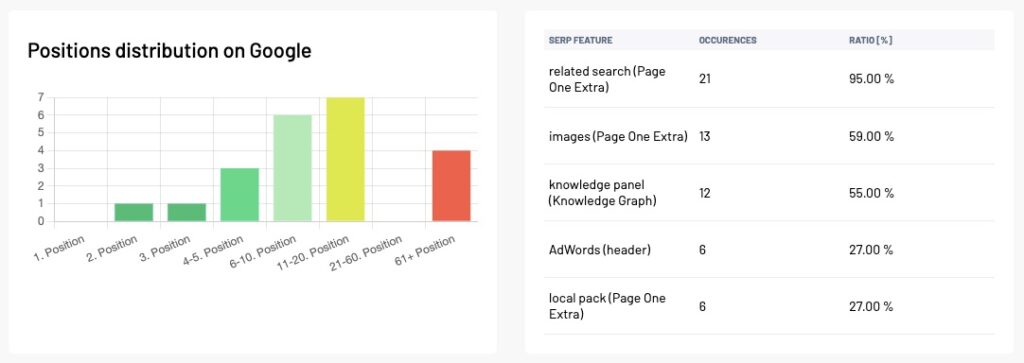The image size is (1024, 363).
Task: Click the SERP FEATURE column header
Action: pyautogui.click(x=581, y=40)
